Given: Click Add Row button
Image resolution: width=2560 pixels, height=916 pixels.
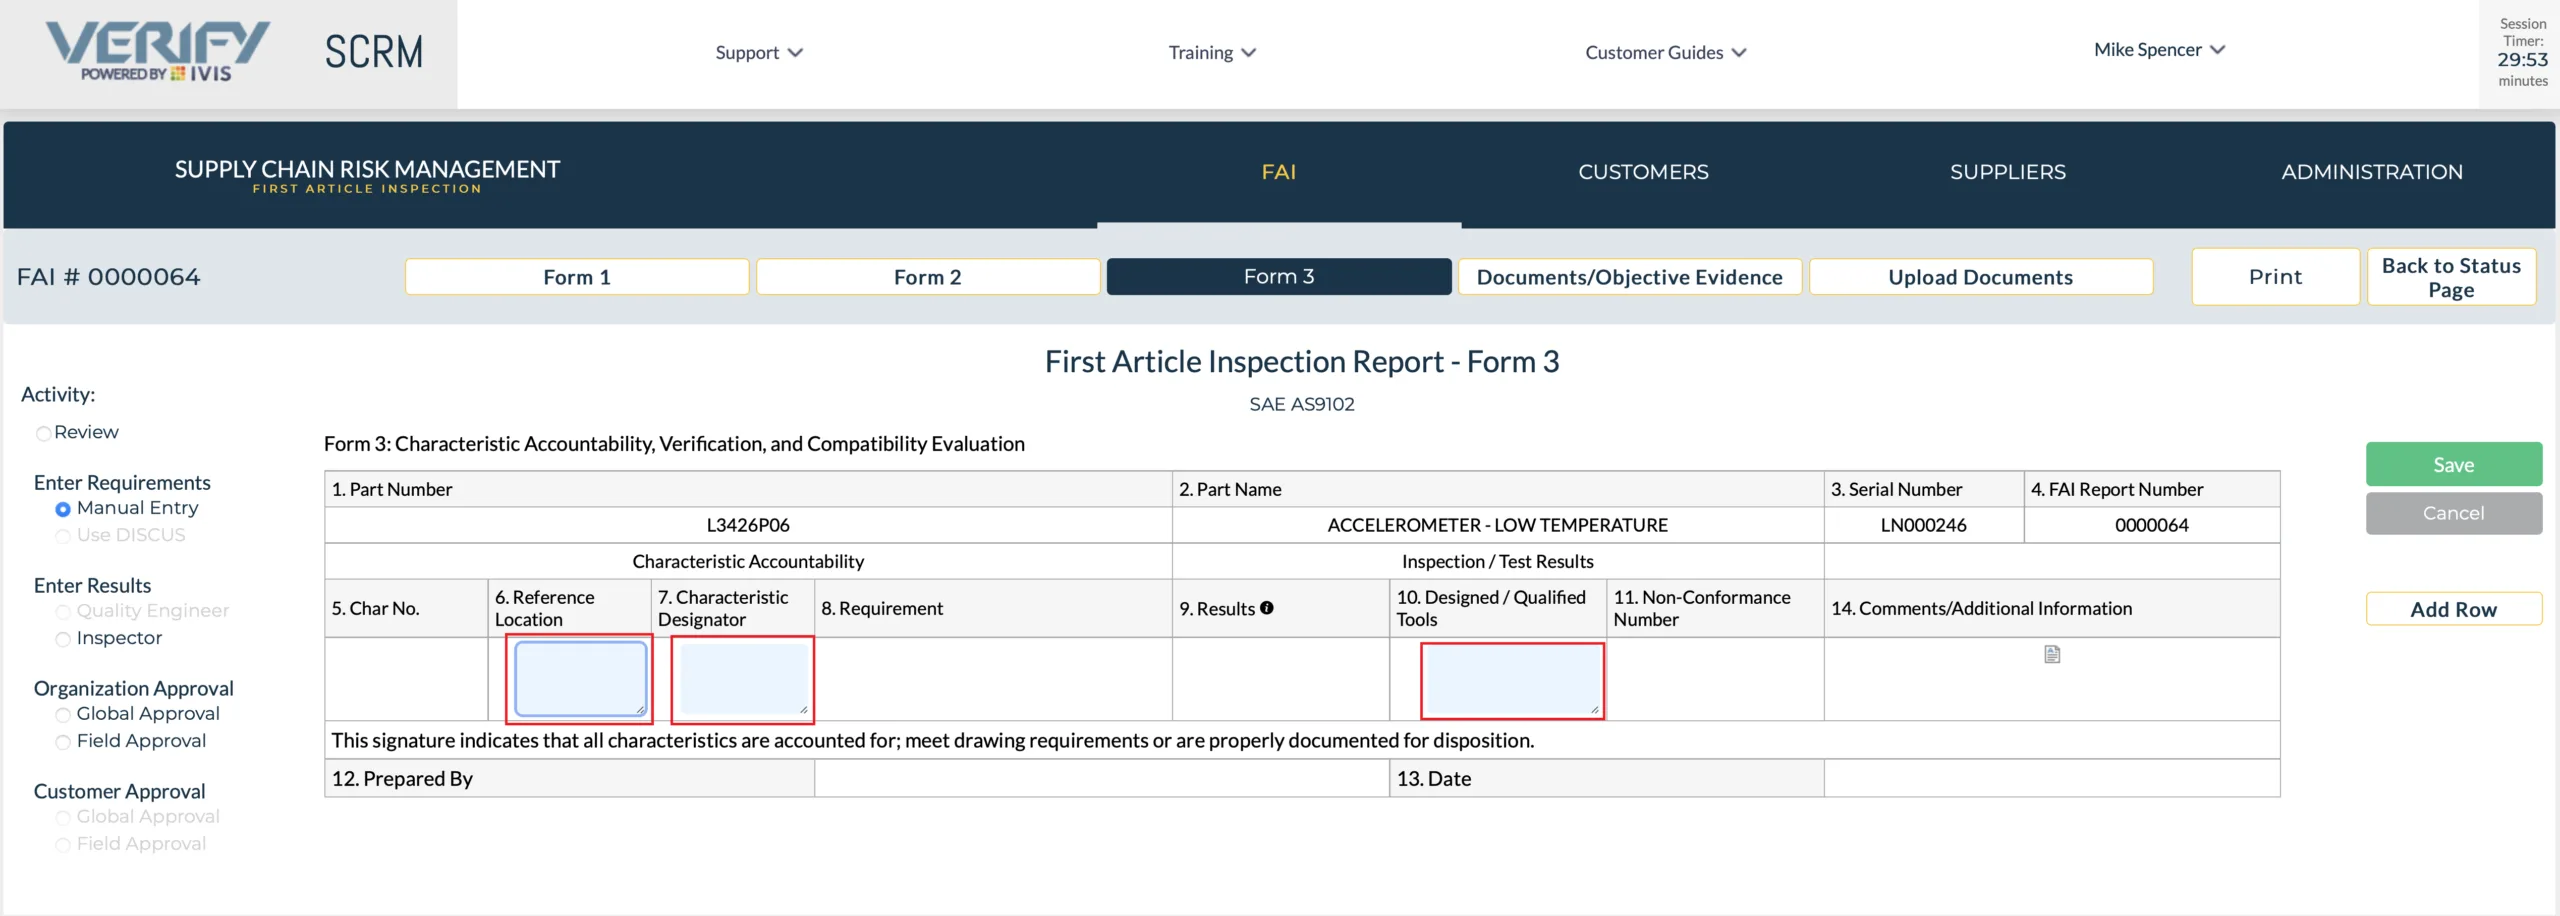Looking at the screenshot, I should click(x=2454, y=609).
